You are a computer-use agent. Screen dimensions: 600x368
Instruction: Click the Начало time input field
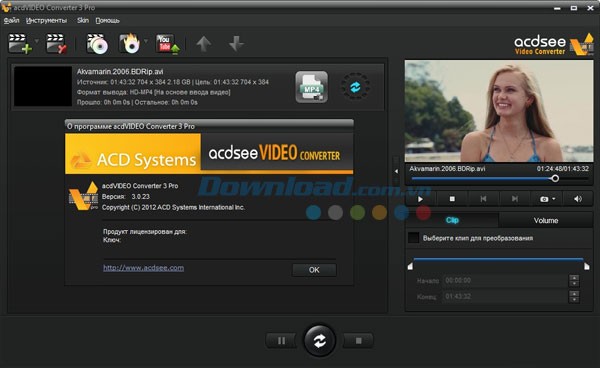click(505, 280)
